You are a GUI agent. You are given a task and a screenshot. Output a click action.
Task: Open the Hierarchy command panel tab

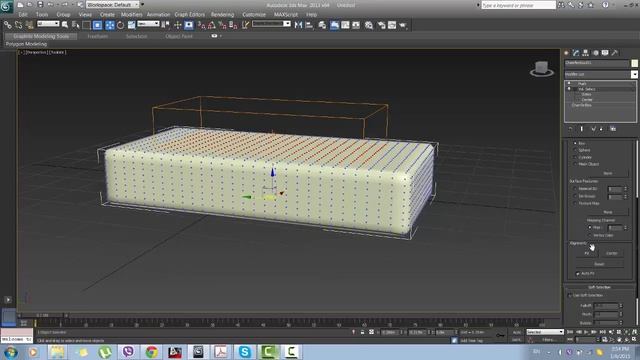[586, 53]
